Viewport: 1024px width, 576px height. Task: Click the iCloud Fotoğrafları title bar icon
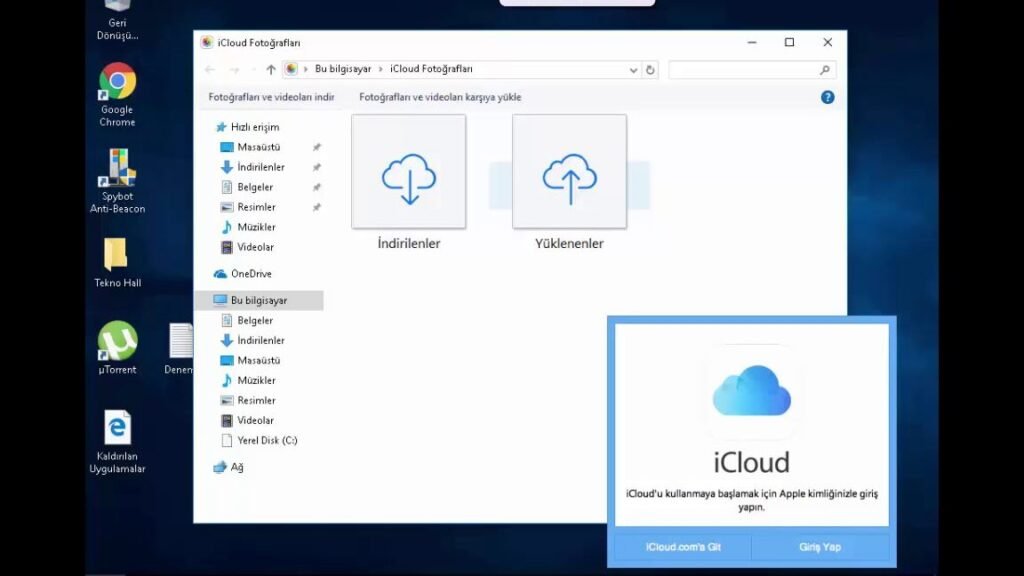[207, 42]
